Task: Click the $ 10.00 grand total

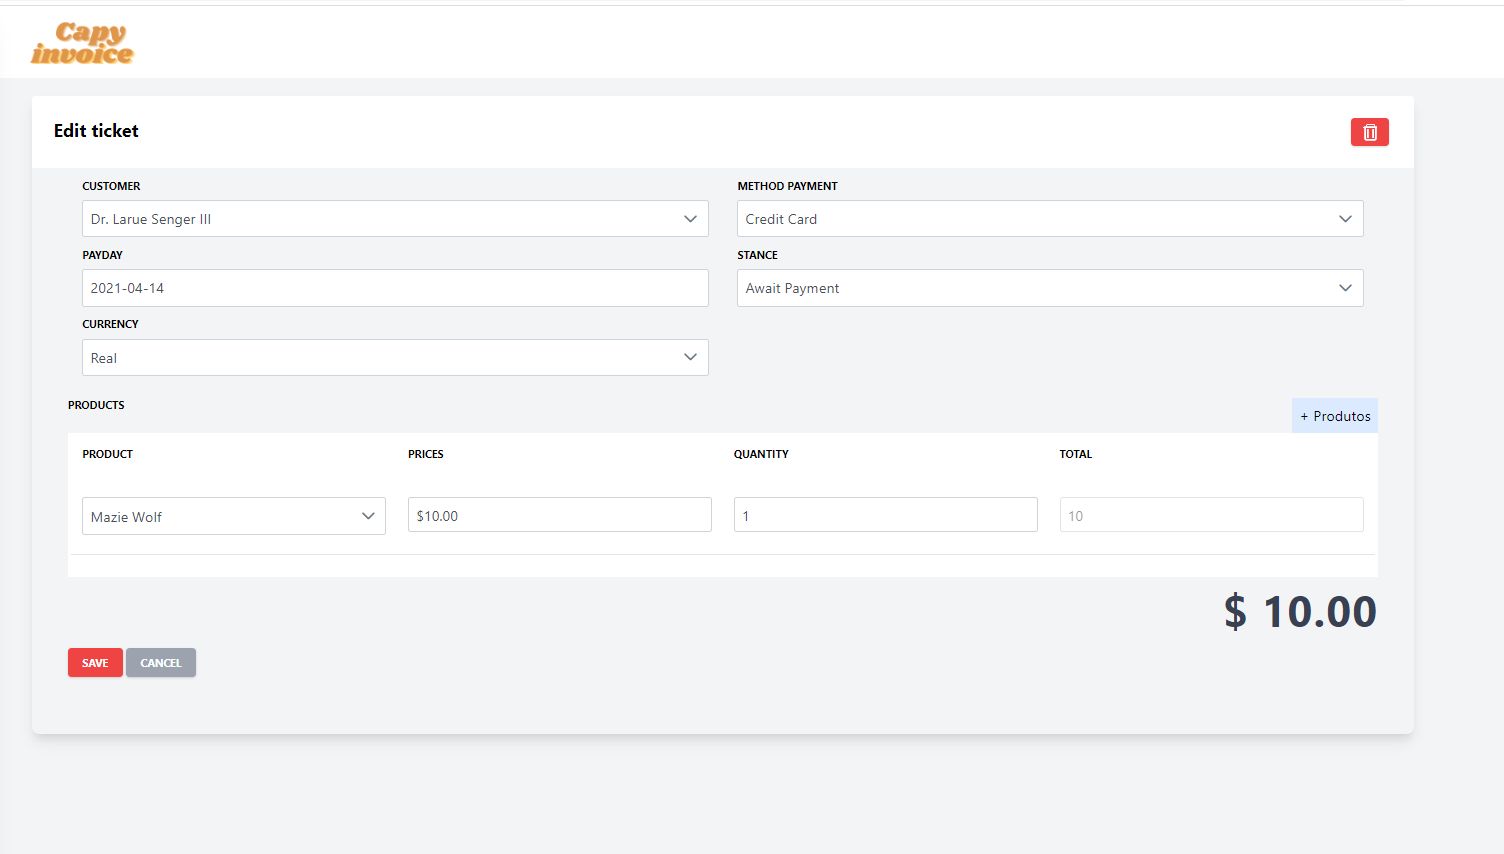Action: point(1300,611)
